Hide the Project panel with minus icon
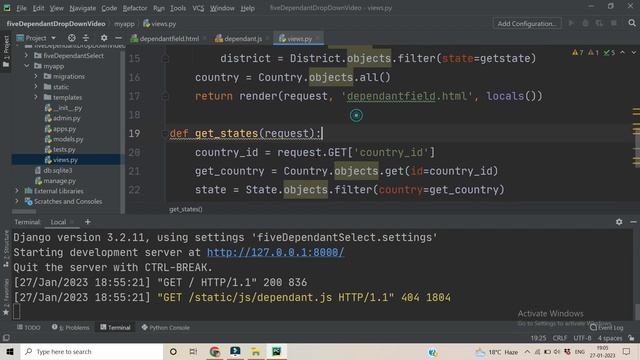This screenshot has width=640, height=360. point(118,38)
